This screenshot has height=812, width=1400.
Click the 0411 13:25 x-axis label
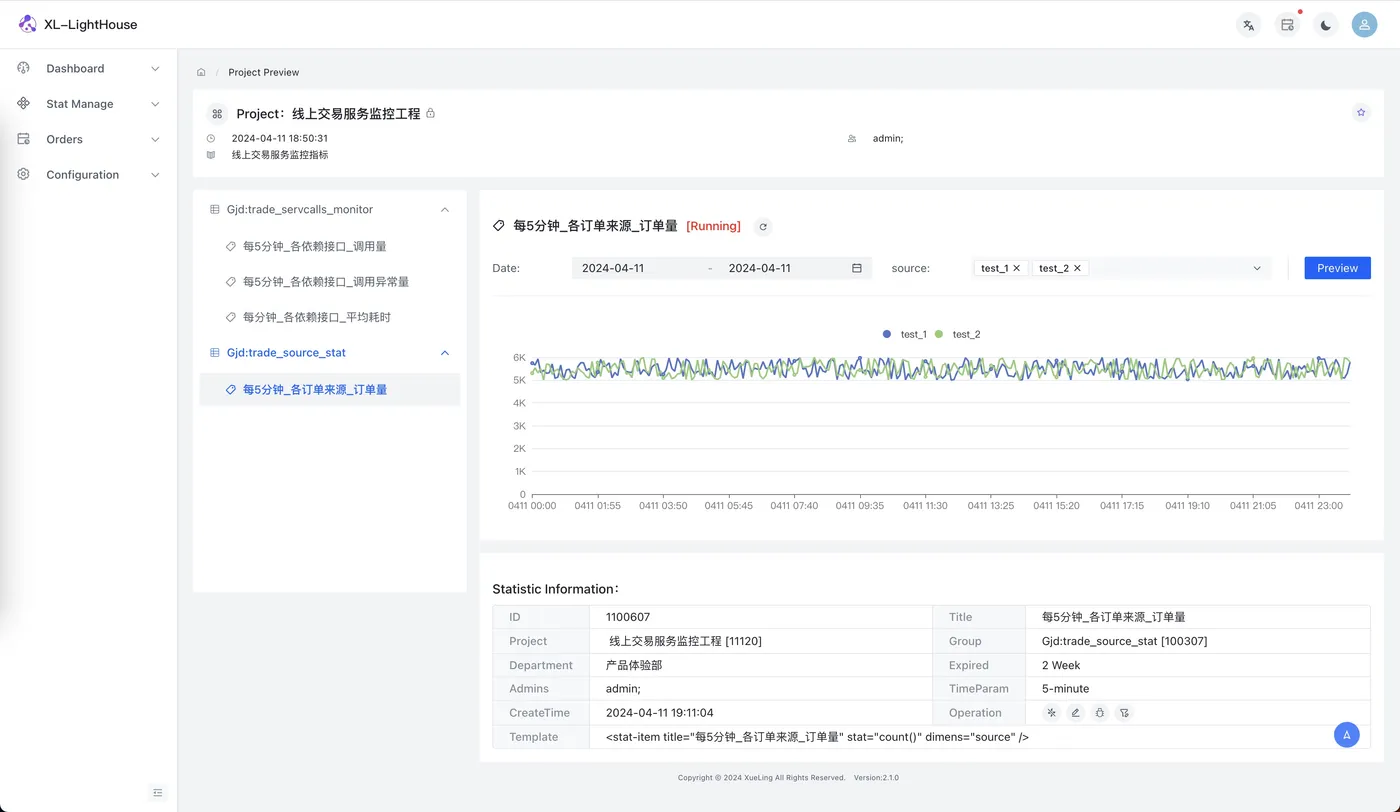tap(990, 506)
